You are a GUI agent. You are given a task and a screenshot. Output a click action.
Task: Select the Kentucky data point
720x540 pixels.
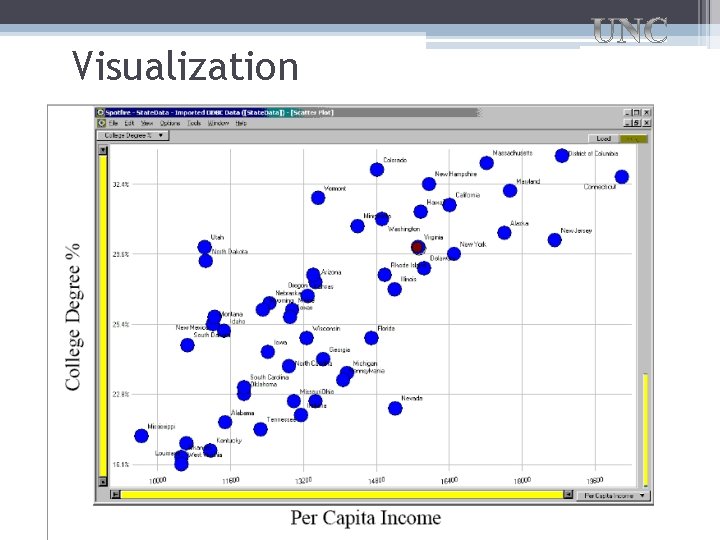pos(210,450)
